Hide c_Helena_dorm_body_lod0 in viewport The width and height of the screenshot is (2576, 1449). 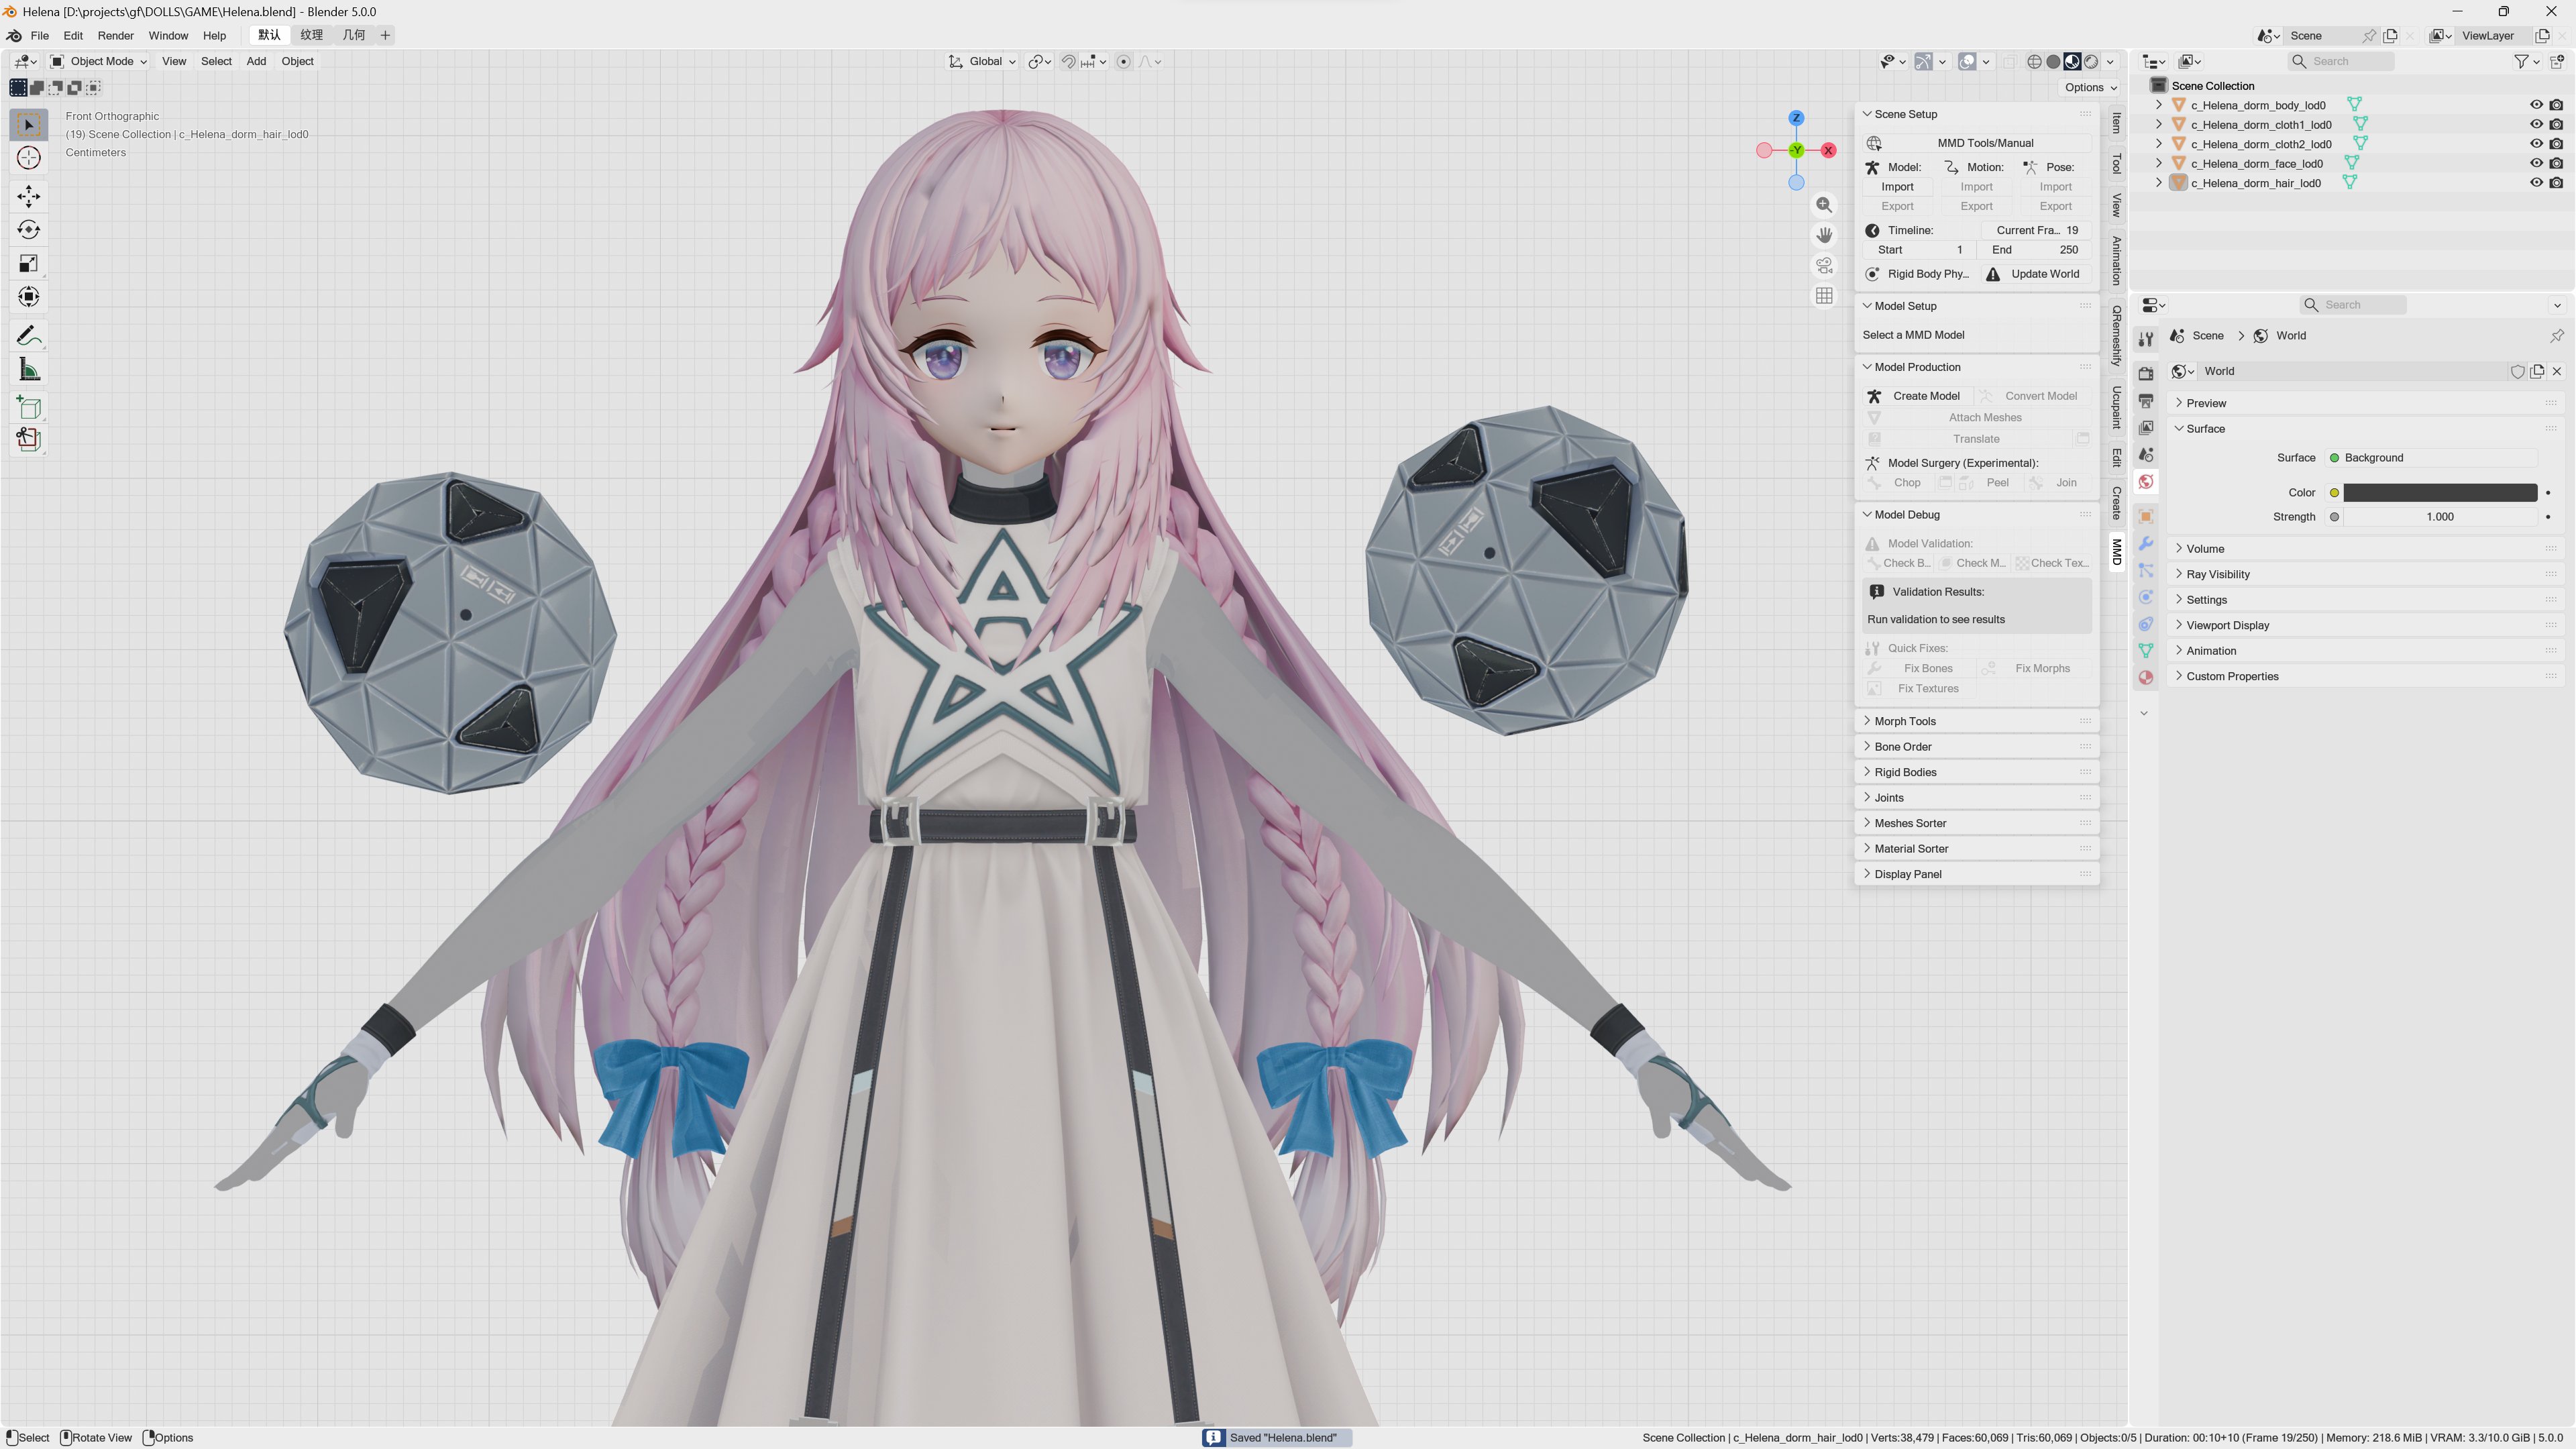click(2536, 105)
